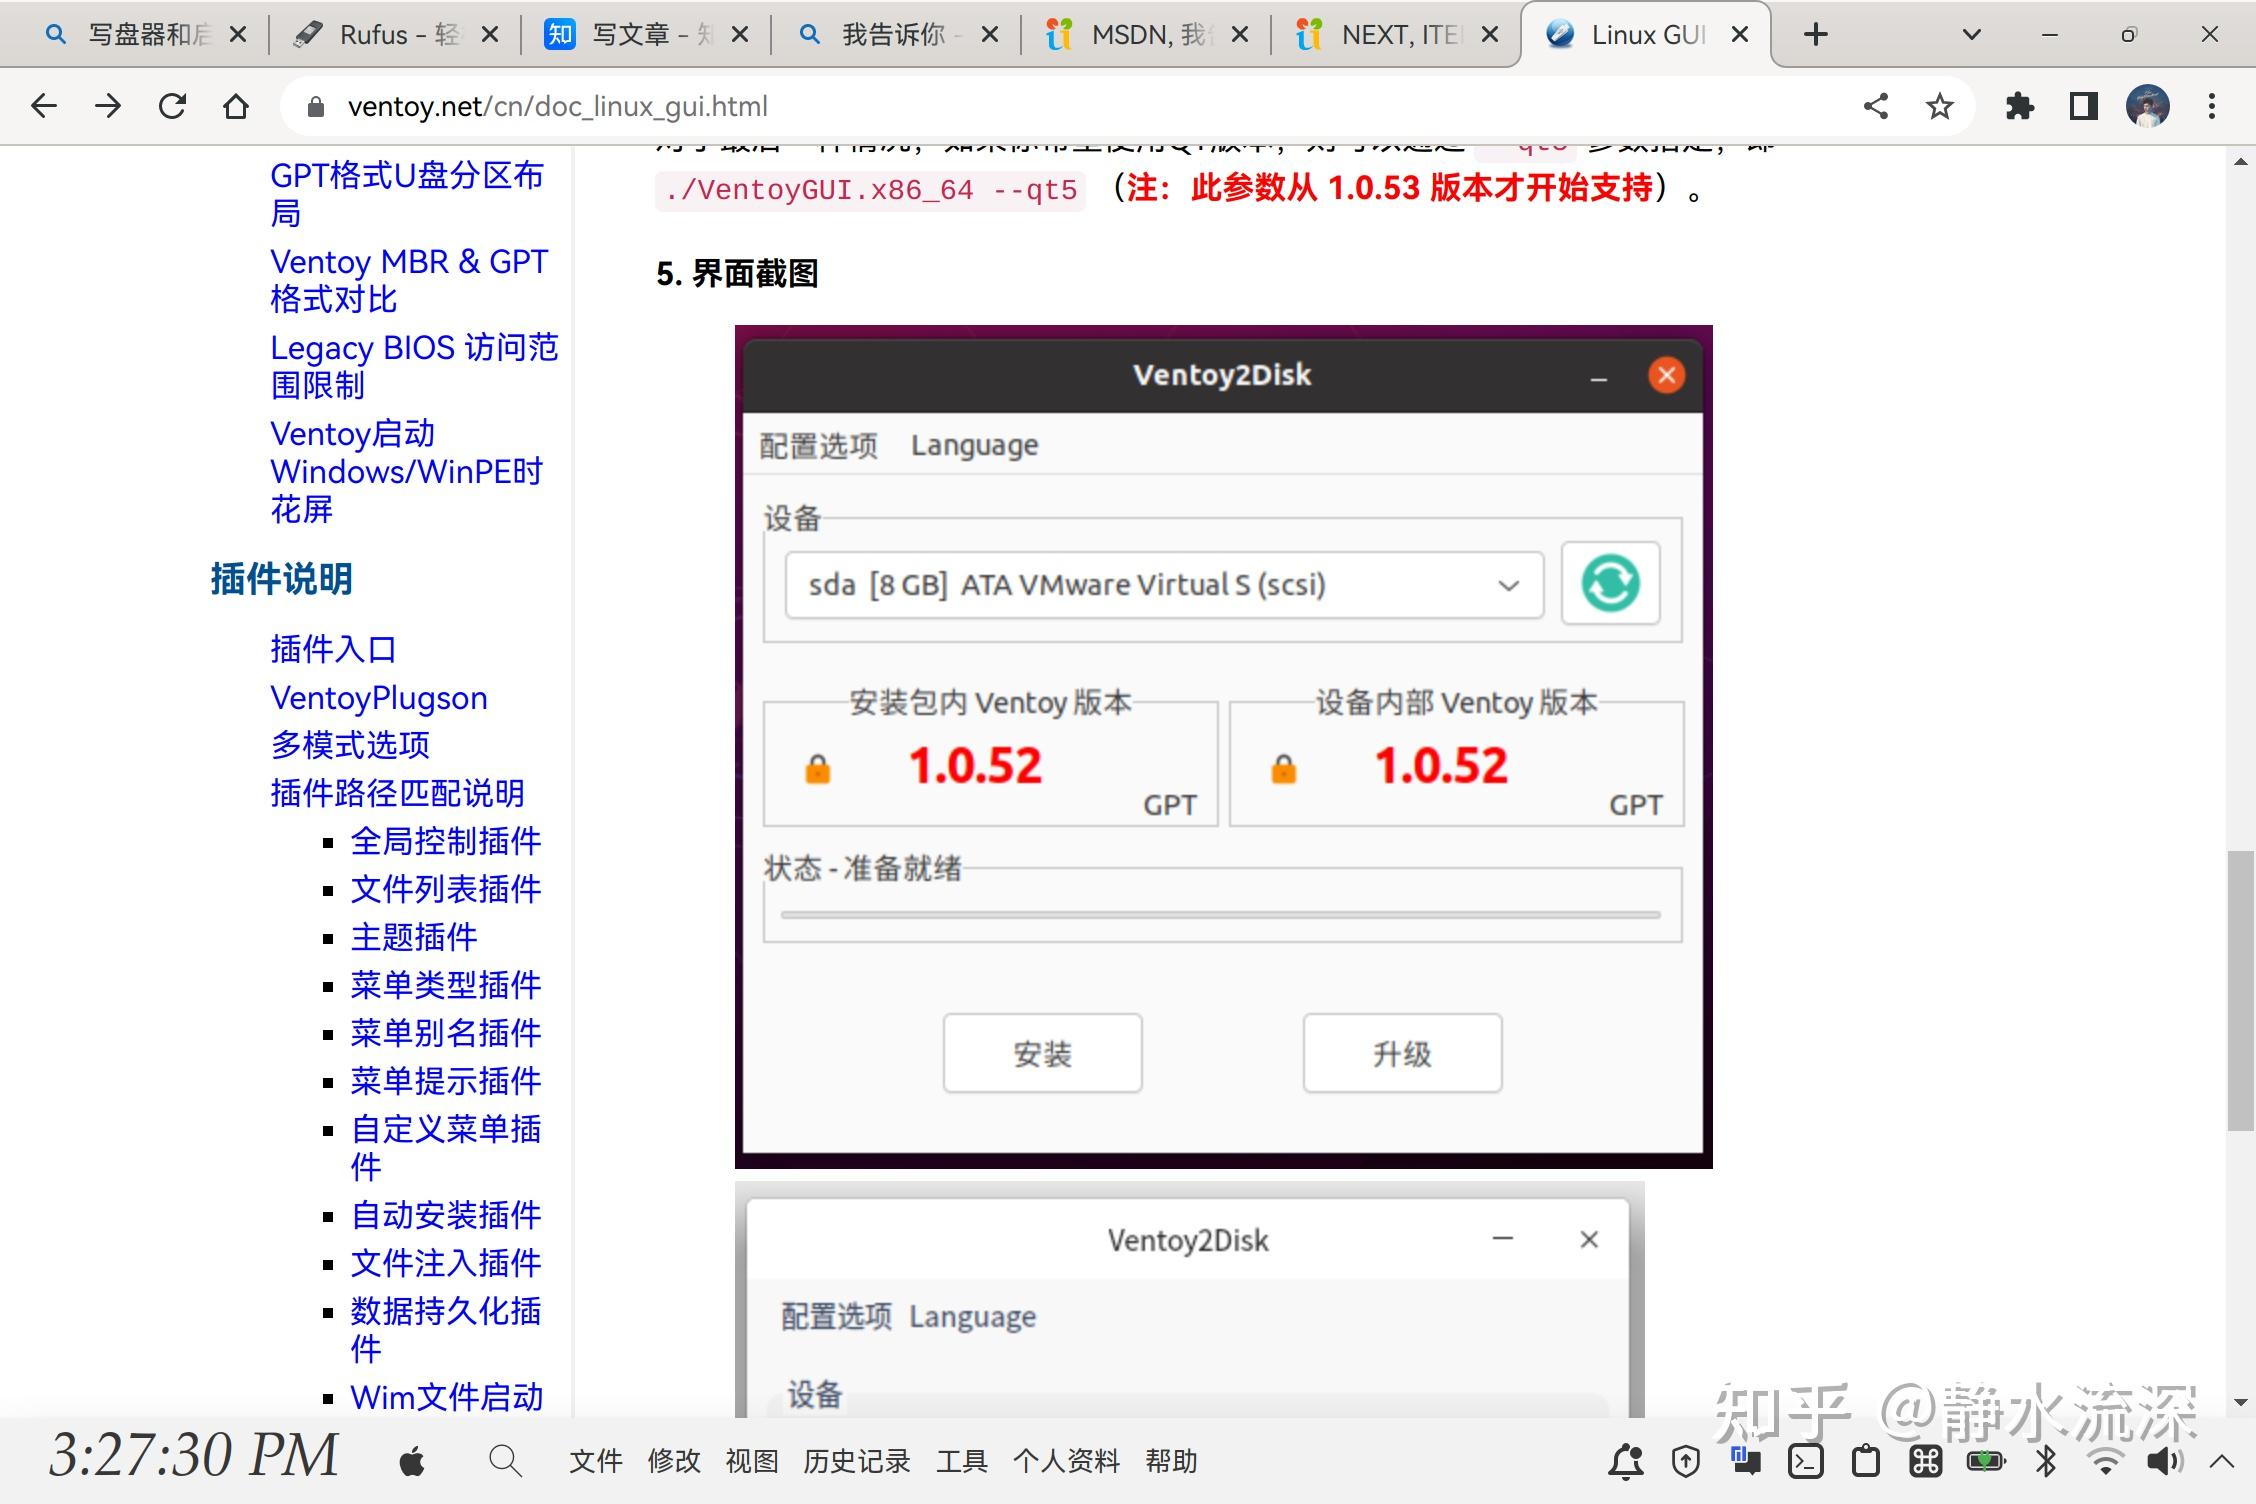Open the 修改 menu
This screenshot has width=2256, height=1504.
tap(674, 1462)
